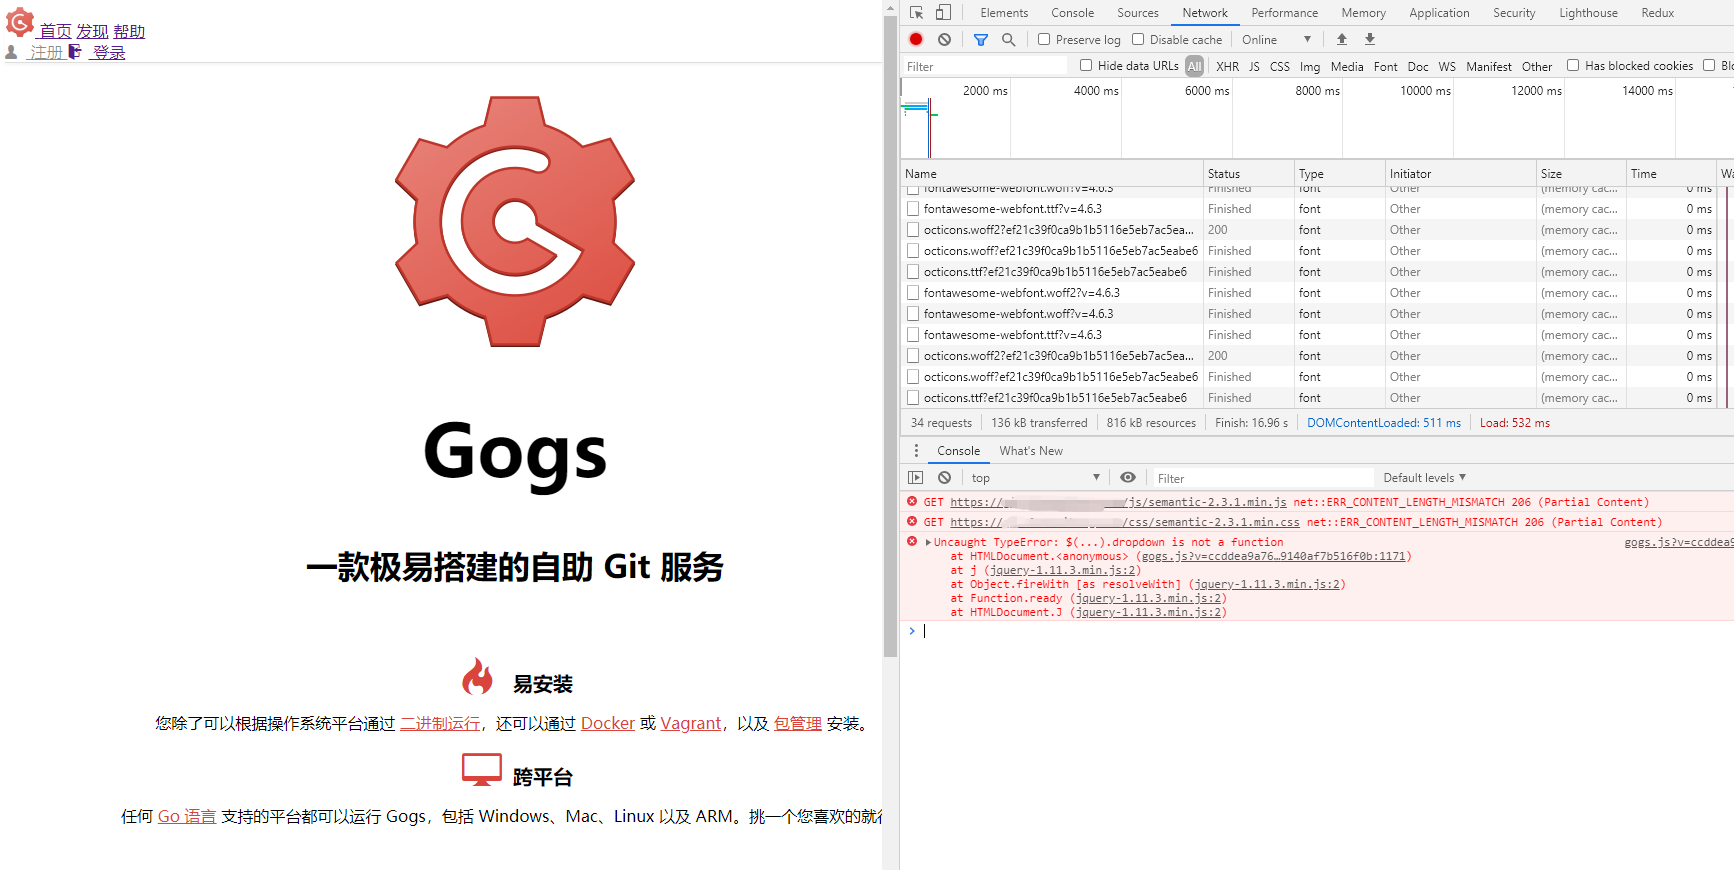Open jquery-1.11.3.min.js:2 link on Function.ready line

1148,598
